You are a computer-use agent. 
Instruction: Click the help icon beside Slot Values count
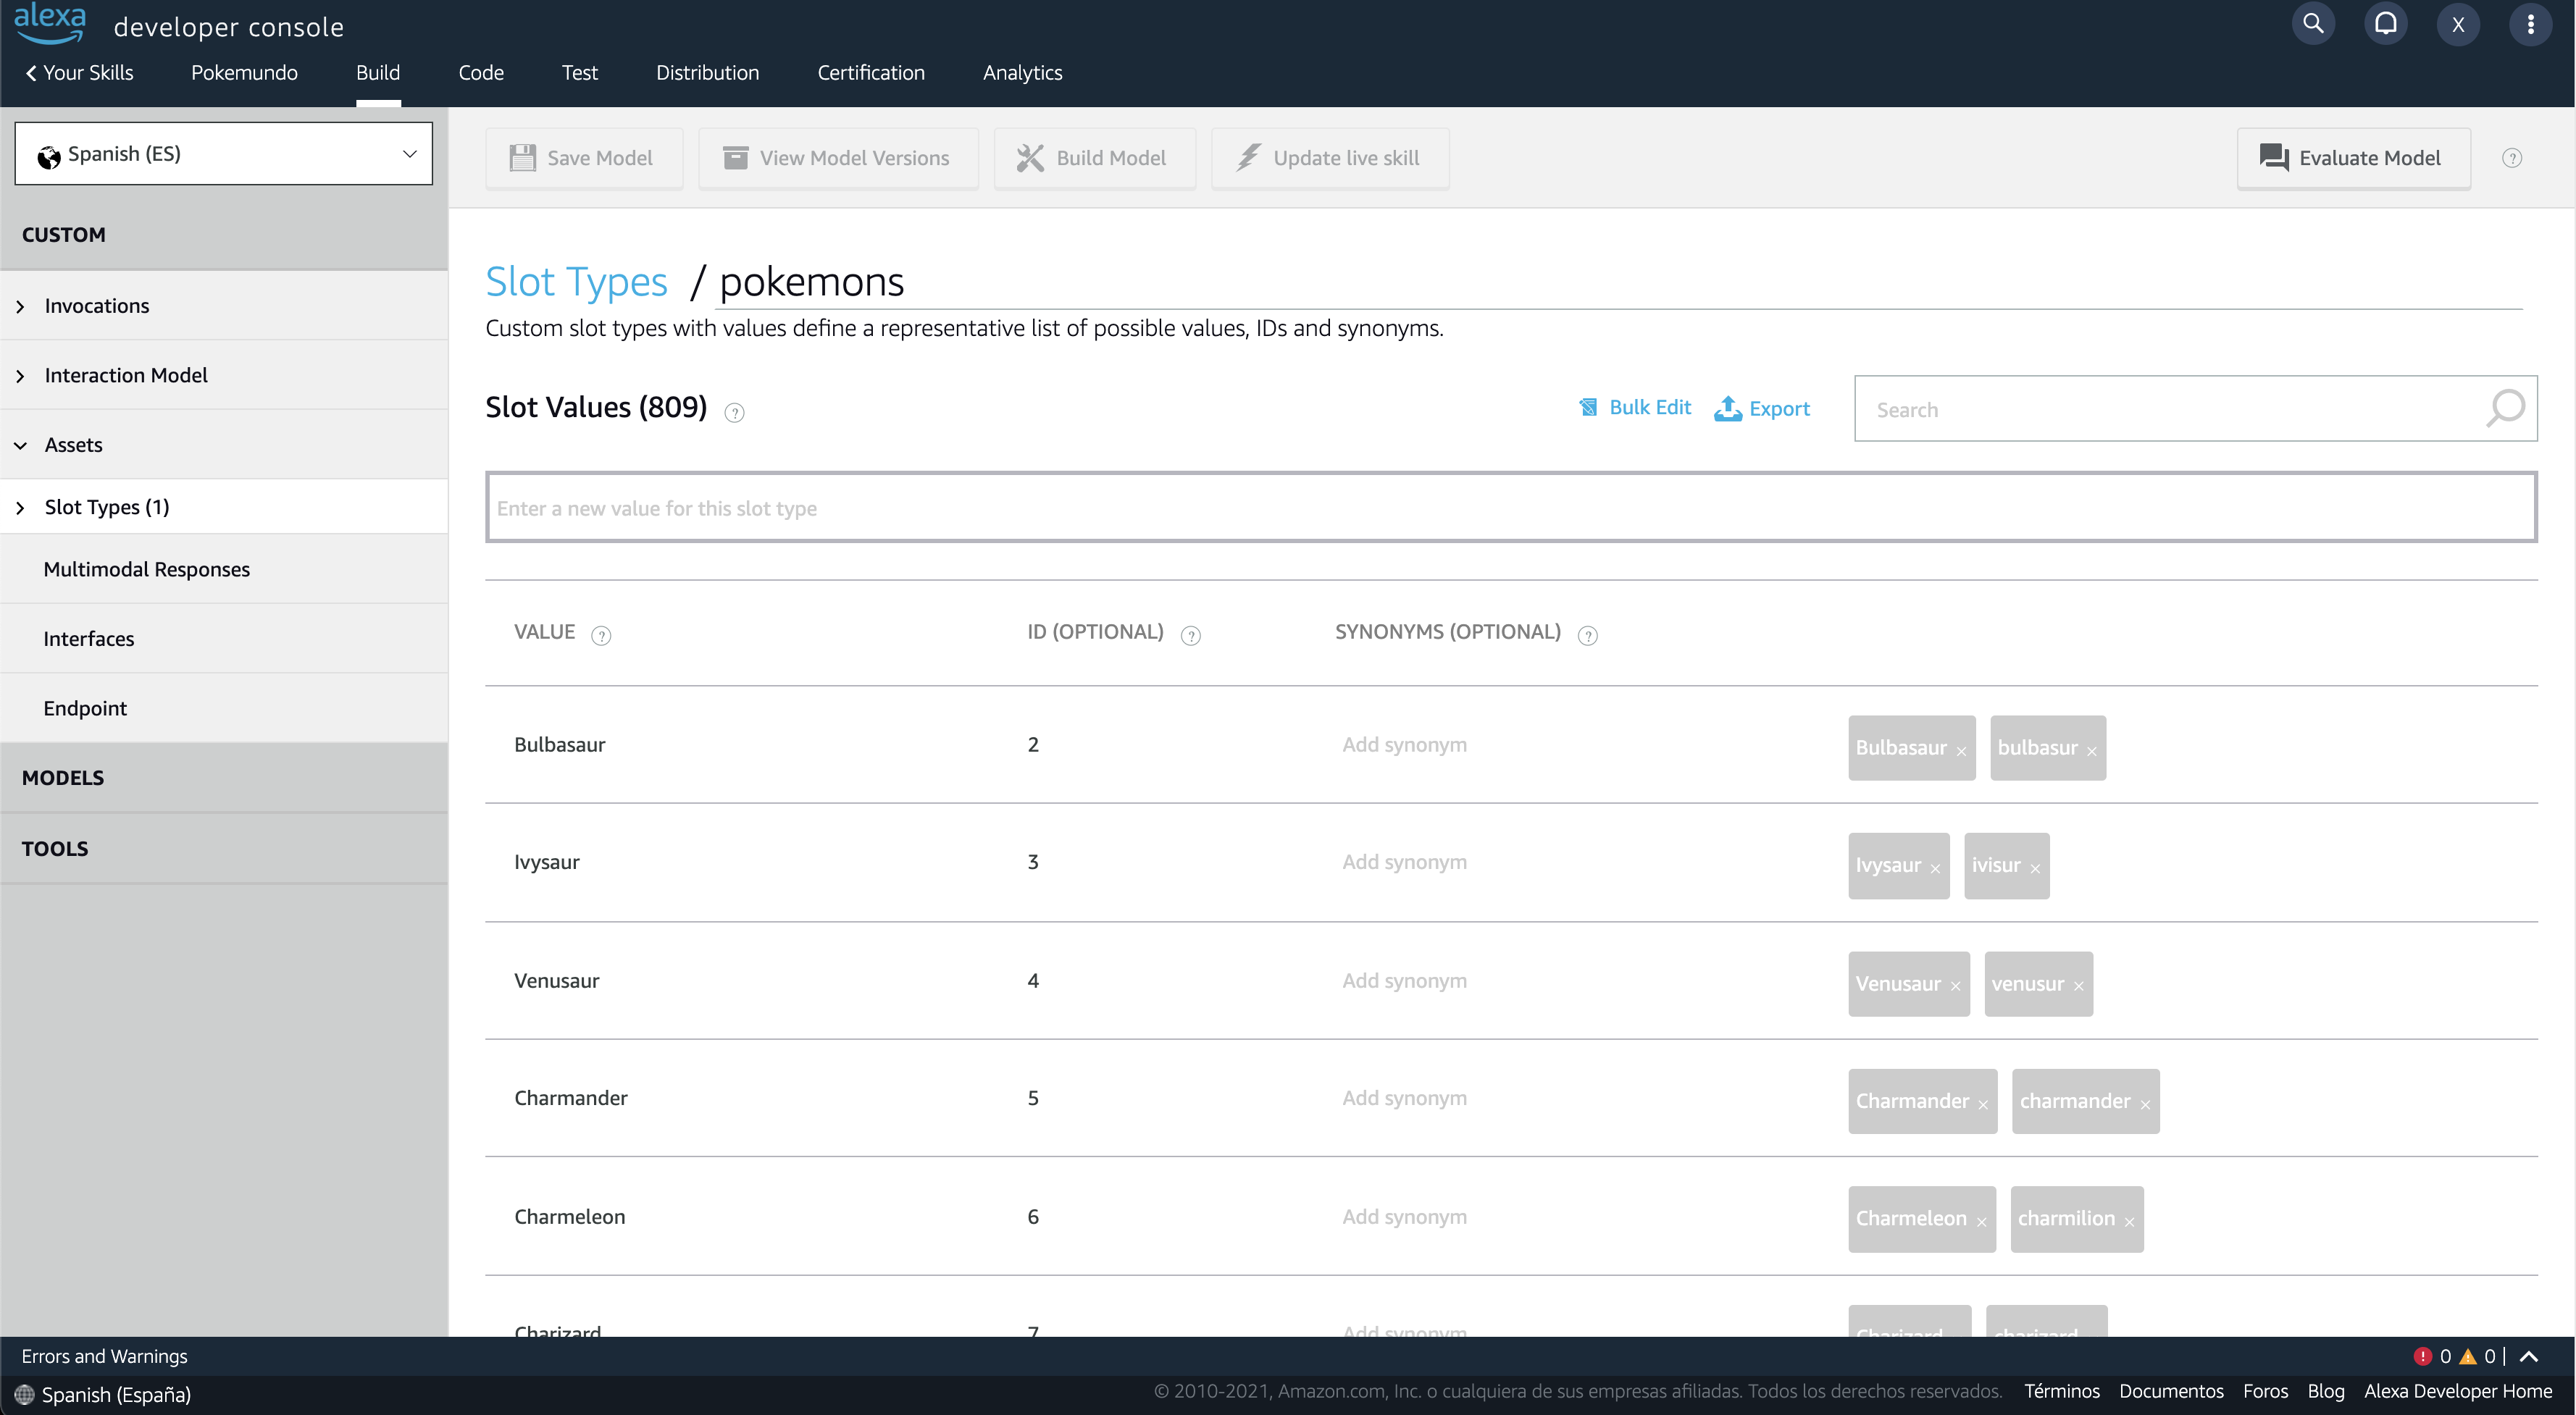(x=734, y=412)
